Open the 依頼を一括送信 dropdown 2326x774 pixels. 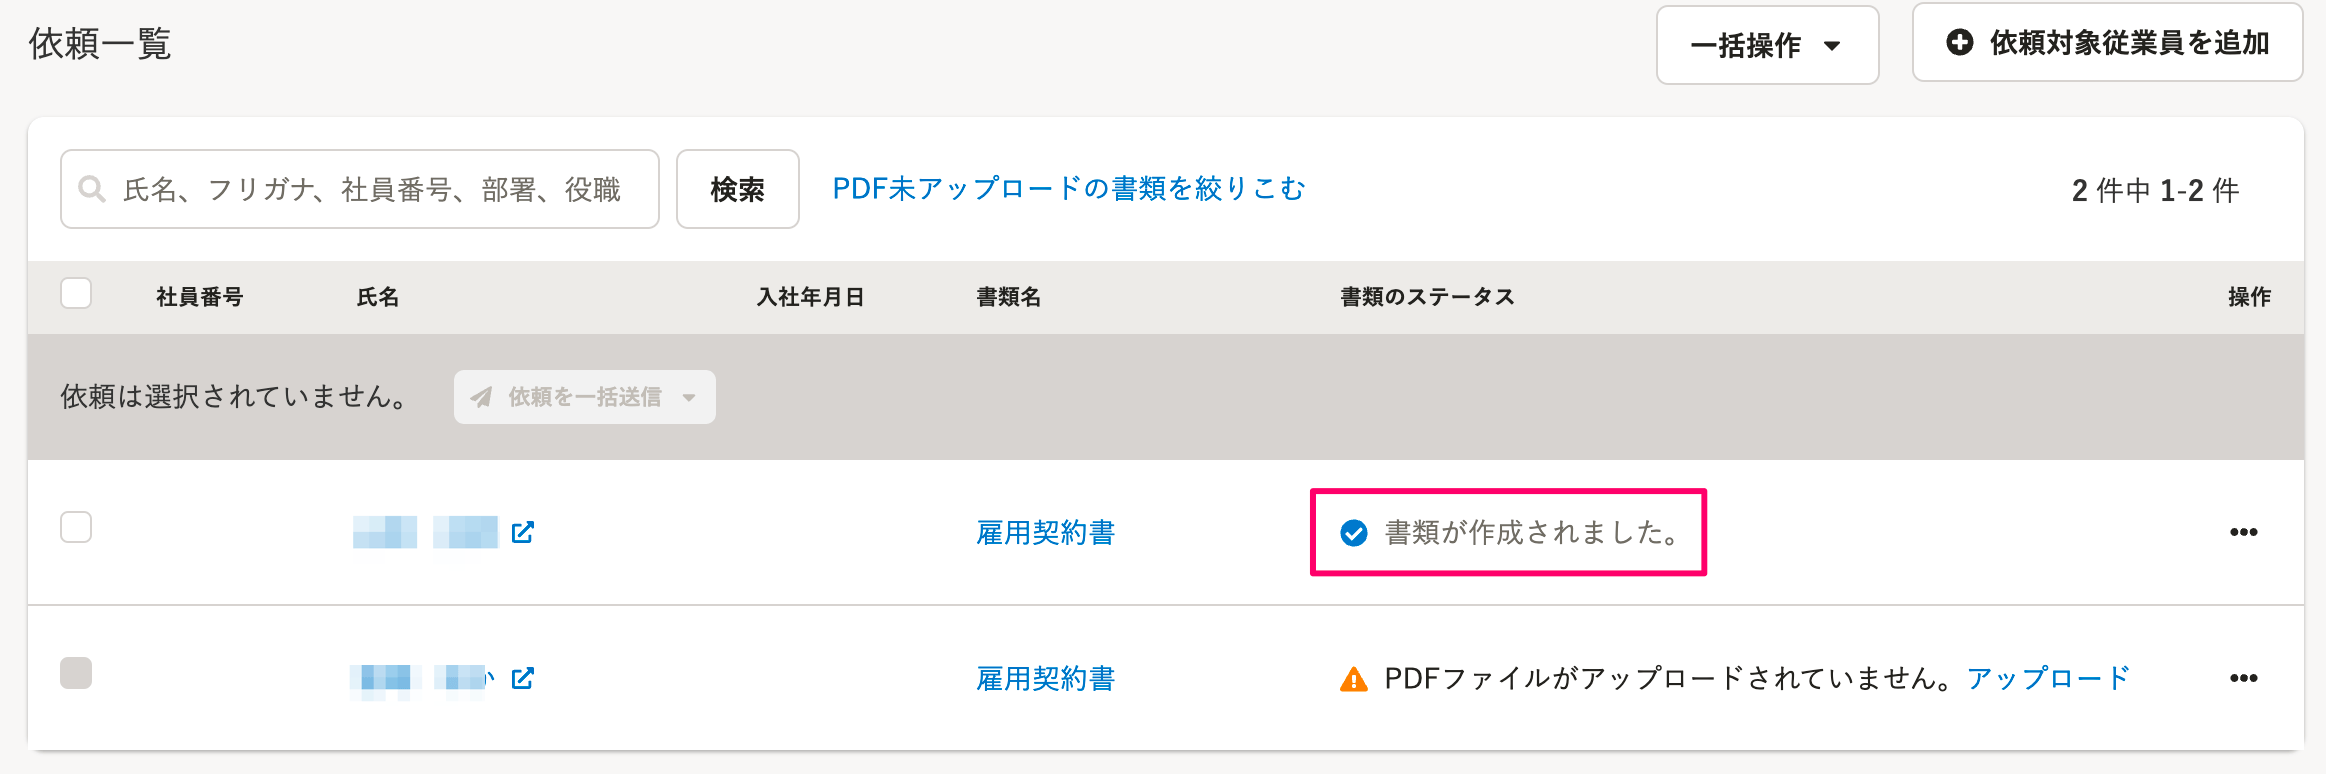[x=584, y=397]
